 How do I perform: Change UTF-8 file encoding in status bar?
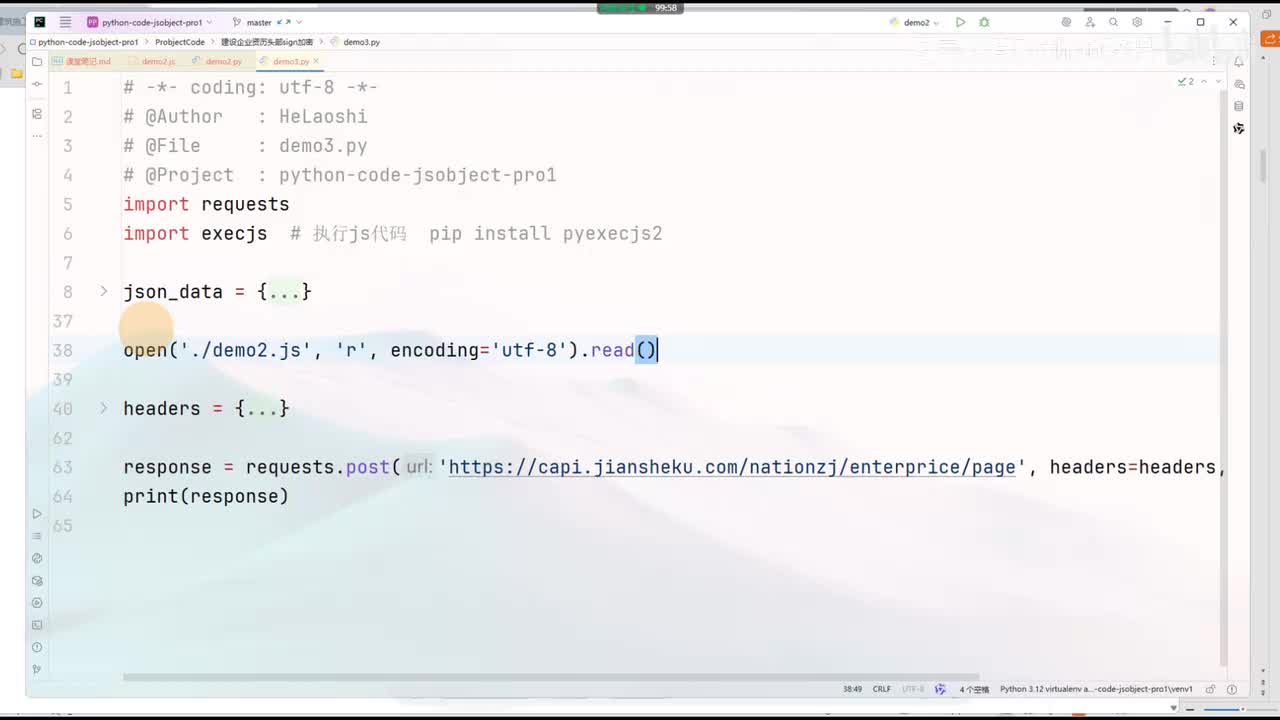[913, 689]
